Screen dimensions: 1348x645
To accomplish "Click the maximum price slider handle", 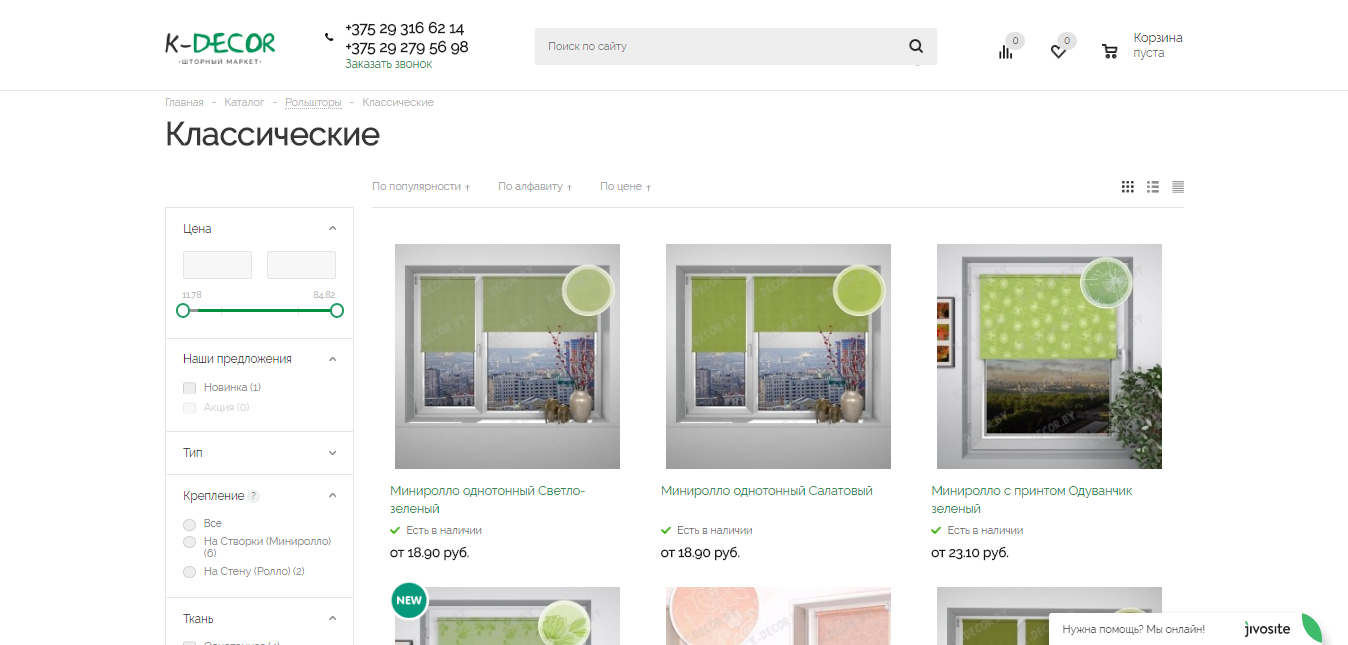I will point(337,311).
